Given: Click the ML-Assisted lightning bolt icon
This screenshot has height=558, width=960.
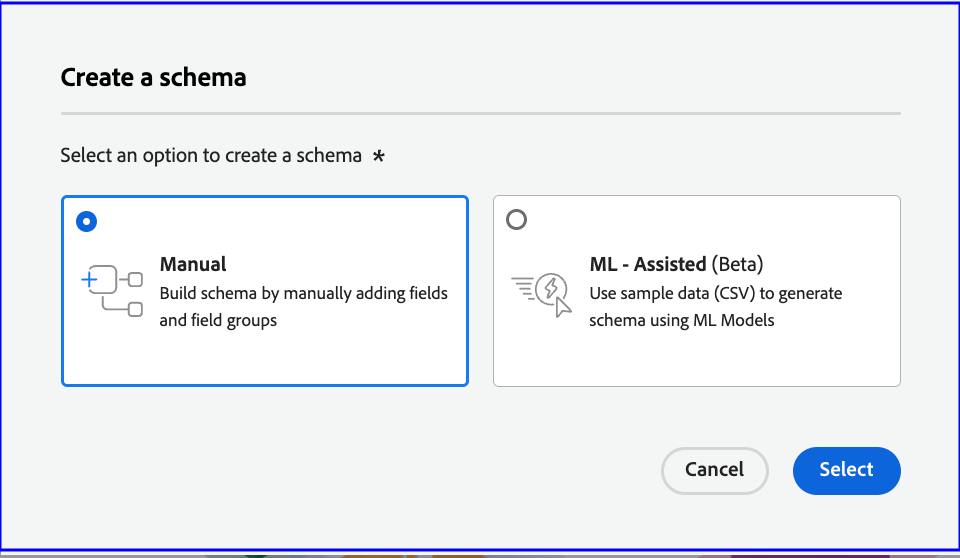Looking at the screenshot, I should coord(548,289).
